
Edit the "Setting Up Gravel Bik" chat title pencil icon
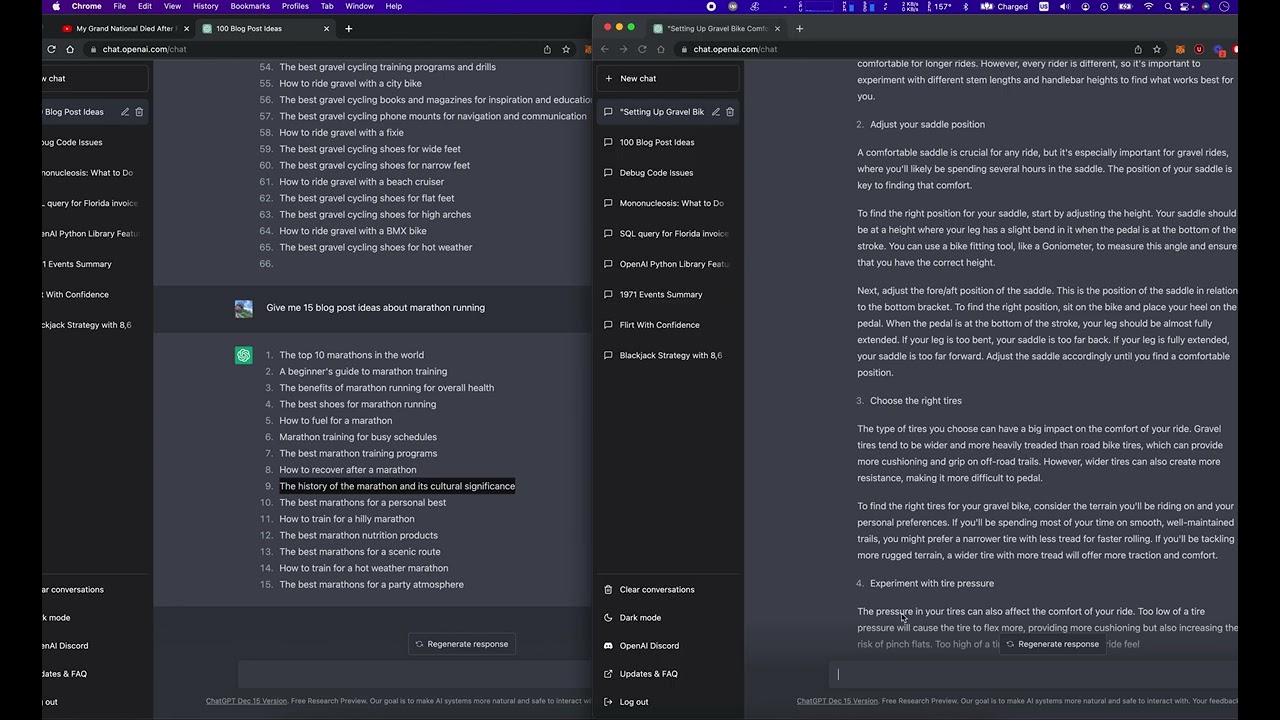(716, 112)
